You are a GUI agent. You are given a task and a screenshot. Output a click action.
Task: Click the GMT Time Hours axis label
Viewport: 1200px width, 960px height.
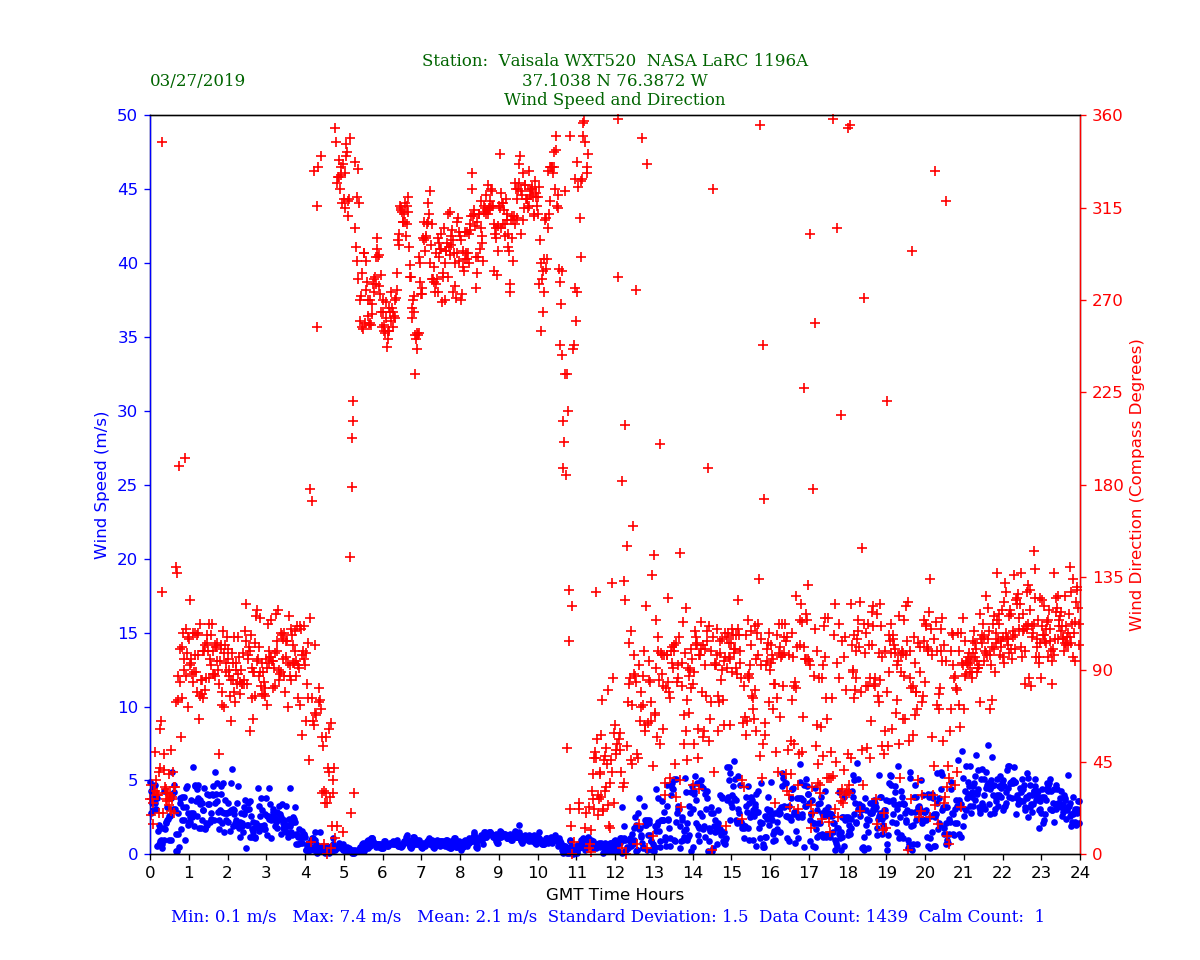(x=614, y=895)
